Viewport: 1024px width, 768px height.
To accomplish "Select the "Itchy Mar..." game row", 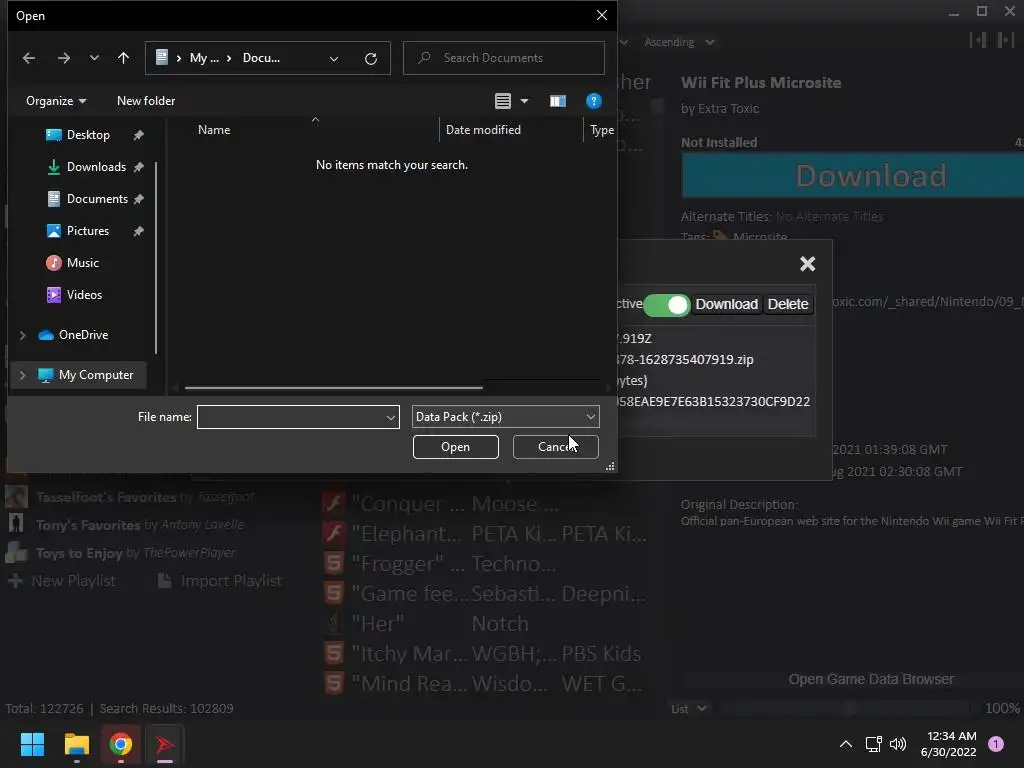I will [485, 654].
